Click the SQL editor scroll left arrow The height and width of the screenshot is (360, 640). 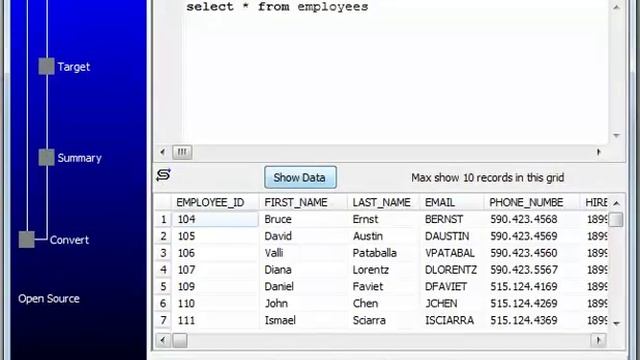tap(163, 152)
